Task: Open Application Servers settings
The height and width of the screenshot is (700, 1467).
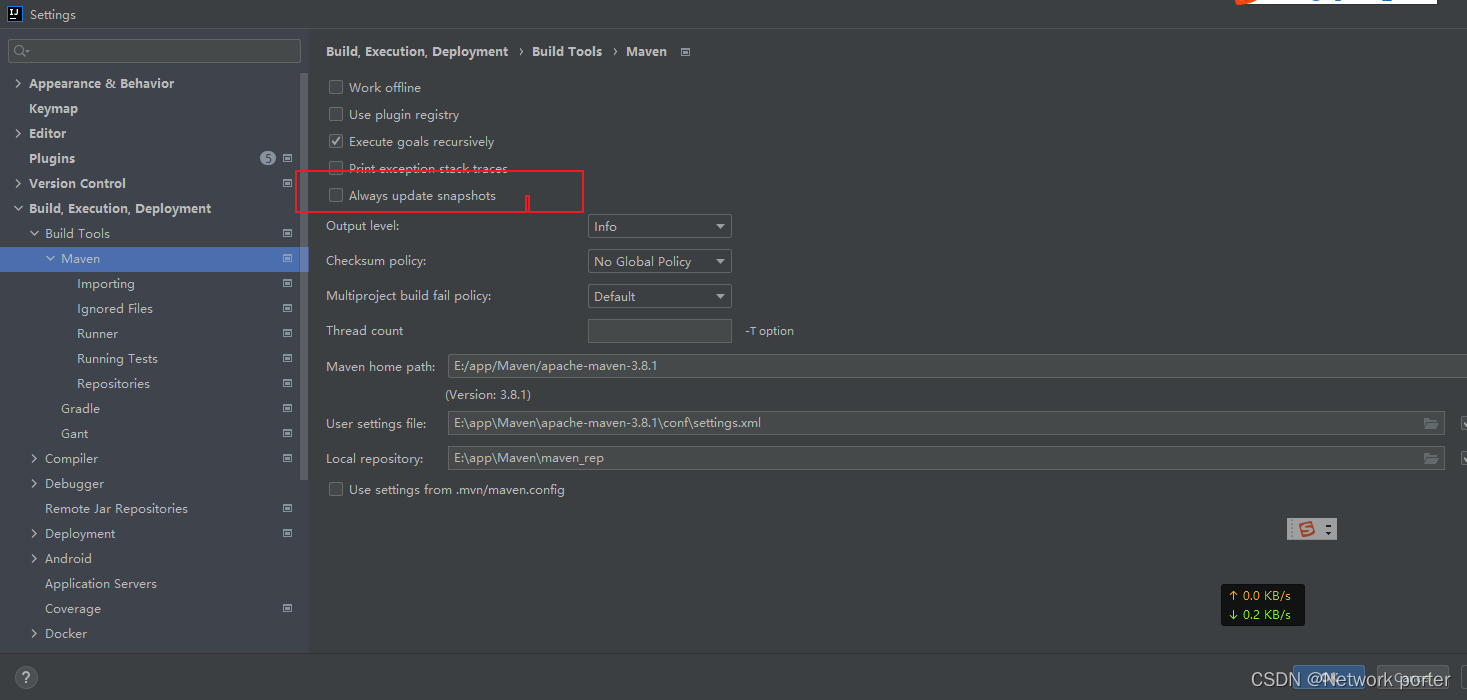Action: coord(100,584)
